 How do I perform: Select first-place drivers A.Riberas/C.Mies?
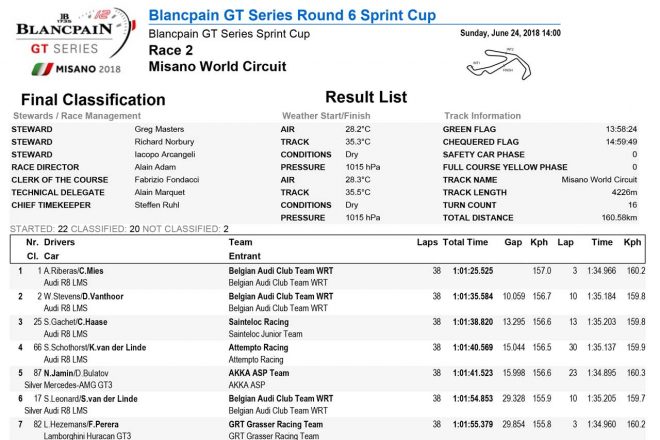[x=73, y=271]
